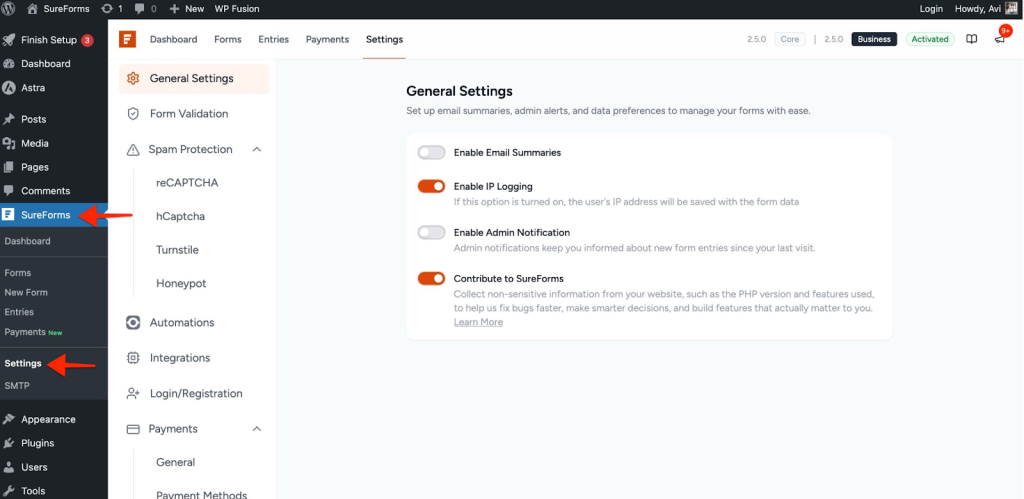
Task: Open the Howdy, Avi account menu
Action: (986, 9)
